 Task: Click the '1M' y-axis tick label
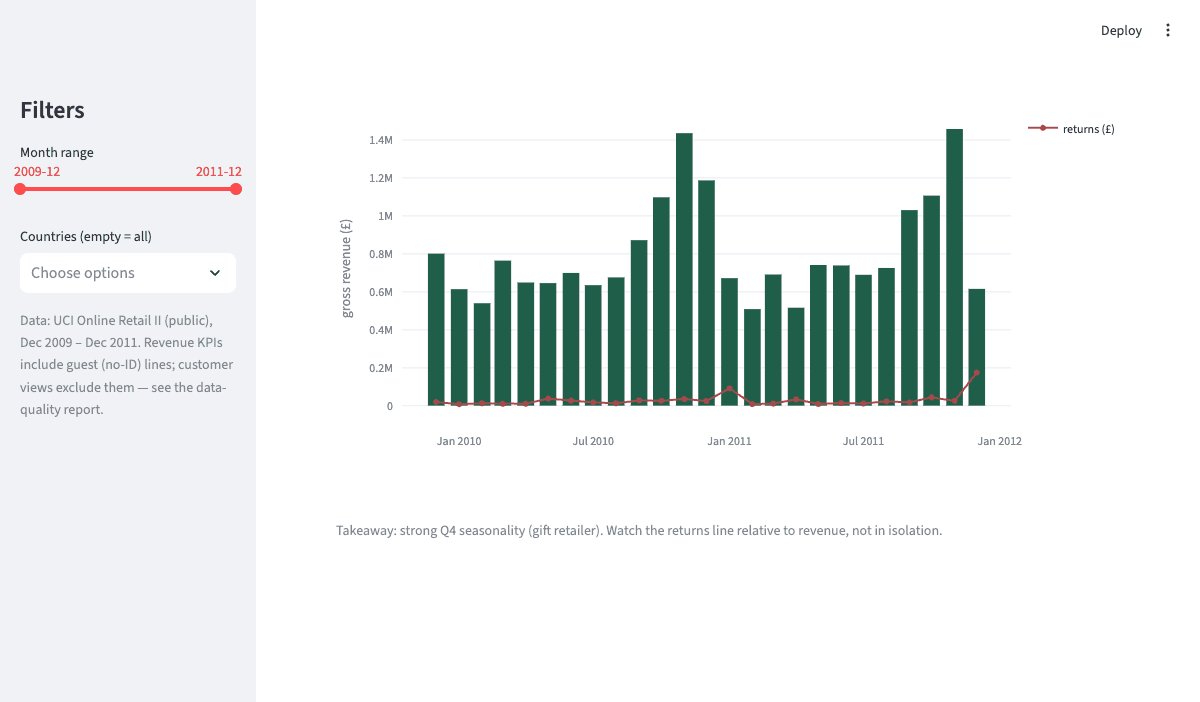click(x=386, y=216)
